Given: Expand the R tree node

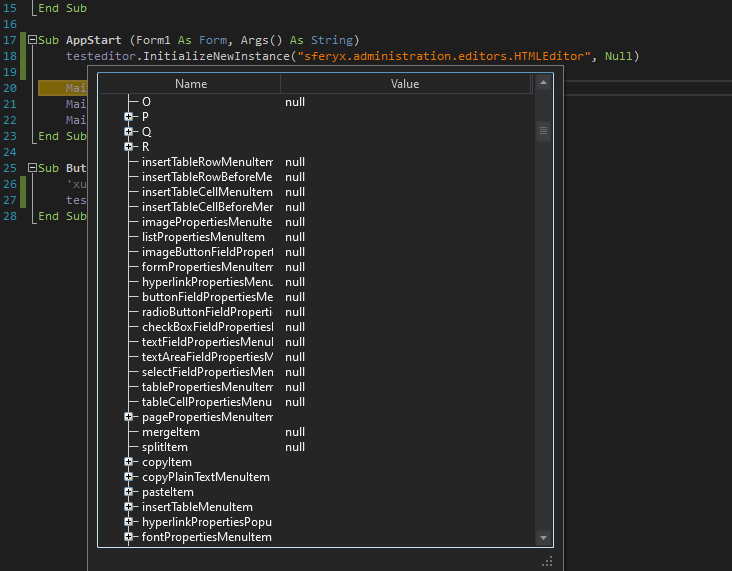Looking at the screenshot, I should tap(128, 147).
